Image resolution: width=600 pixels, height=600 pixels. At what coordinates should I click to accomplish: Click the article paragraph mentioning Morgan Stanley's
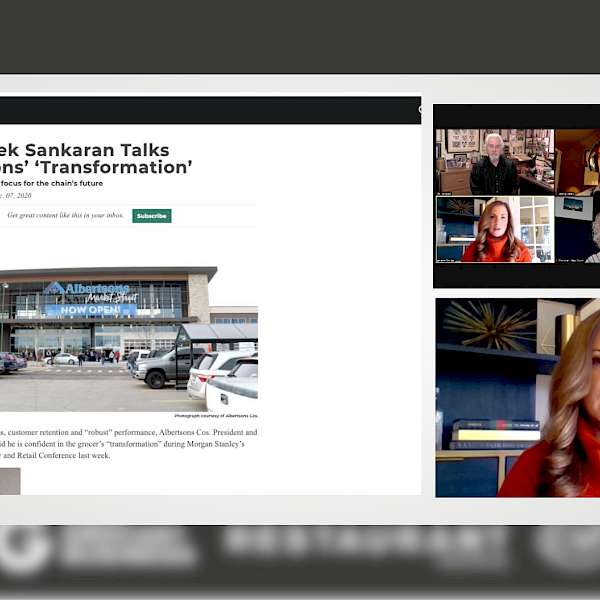[128, 443]
